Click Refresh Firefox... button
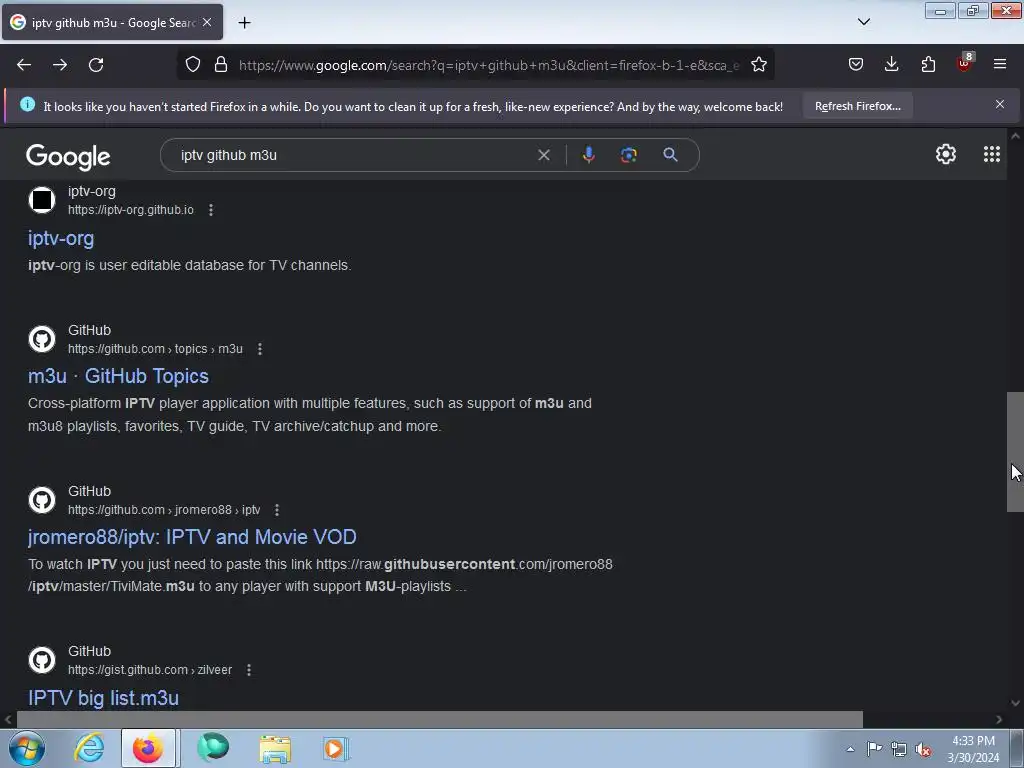This screenshot has width=1024, height=768. pos(857,106)
